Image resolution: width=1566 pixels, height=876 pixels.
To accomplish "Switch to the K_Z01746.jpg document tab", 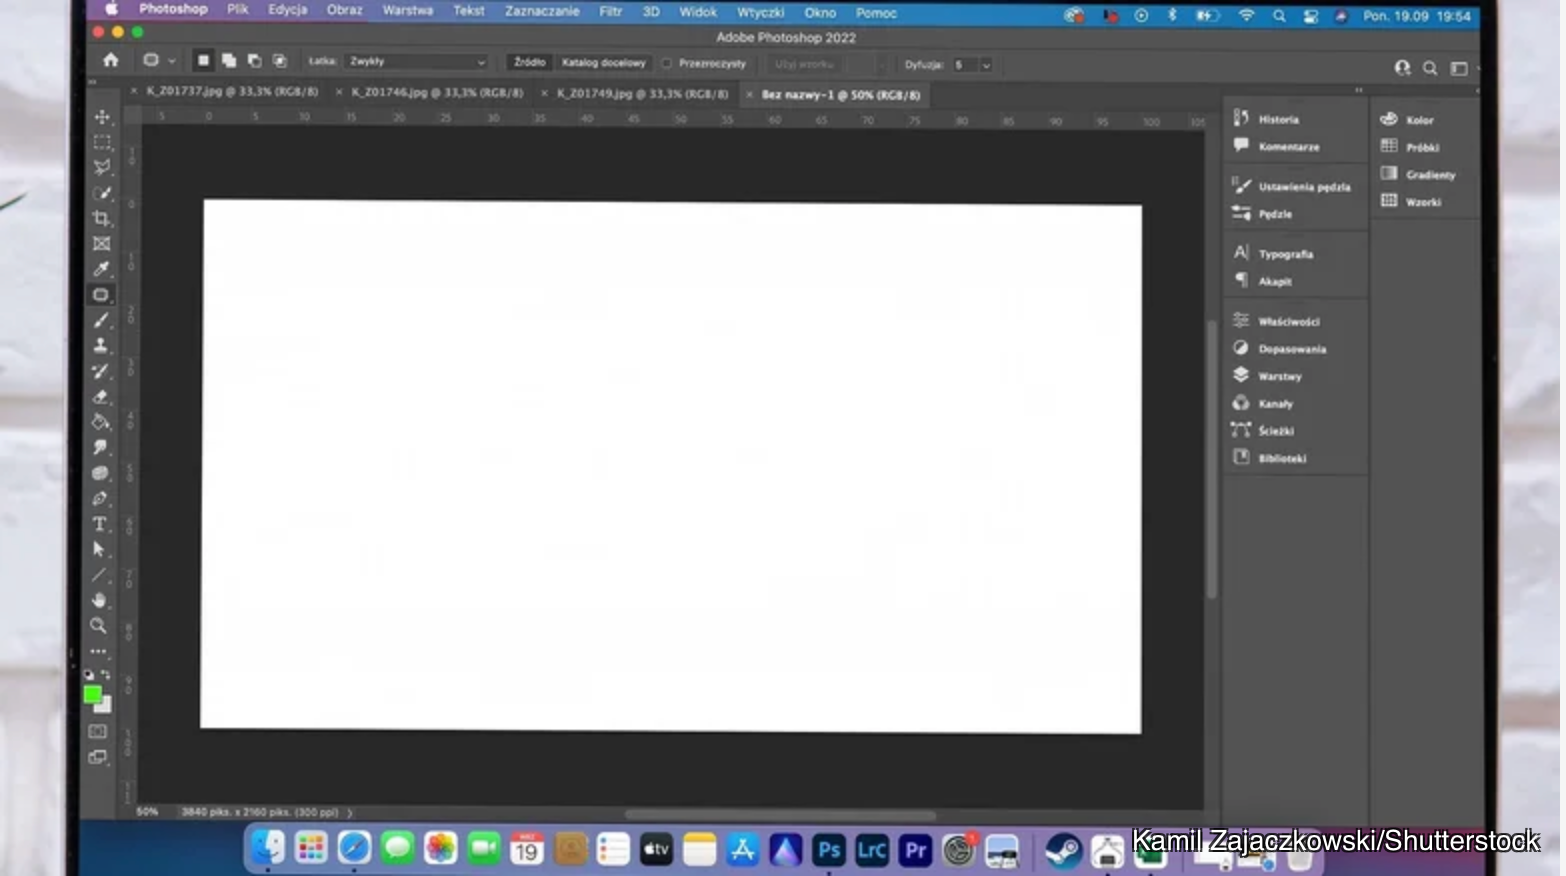I will point(434,92).
